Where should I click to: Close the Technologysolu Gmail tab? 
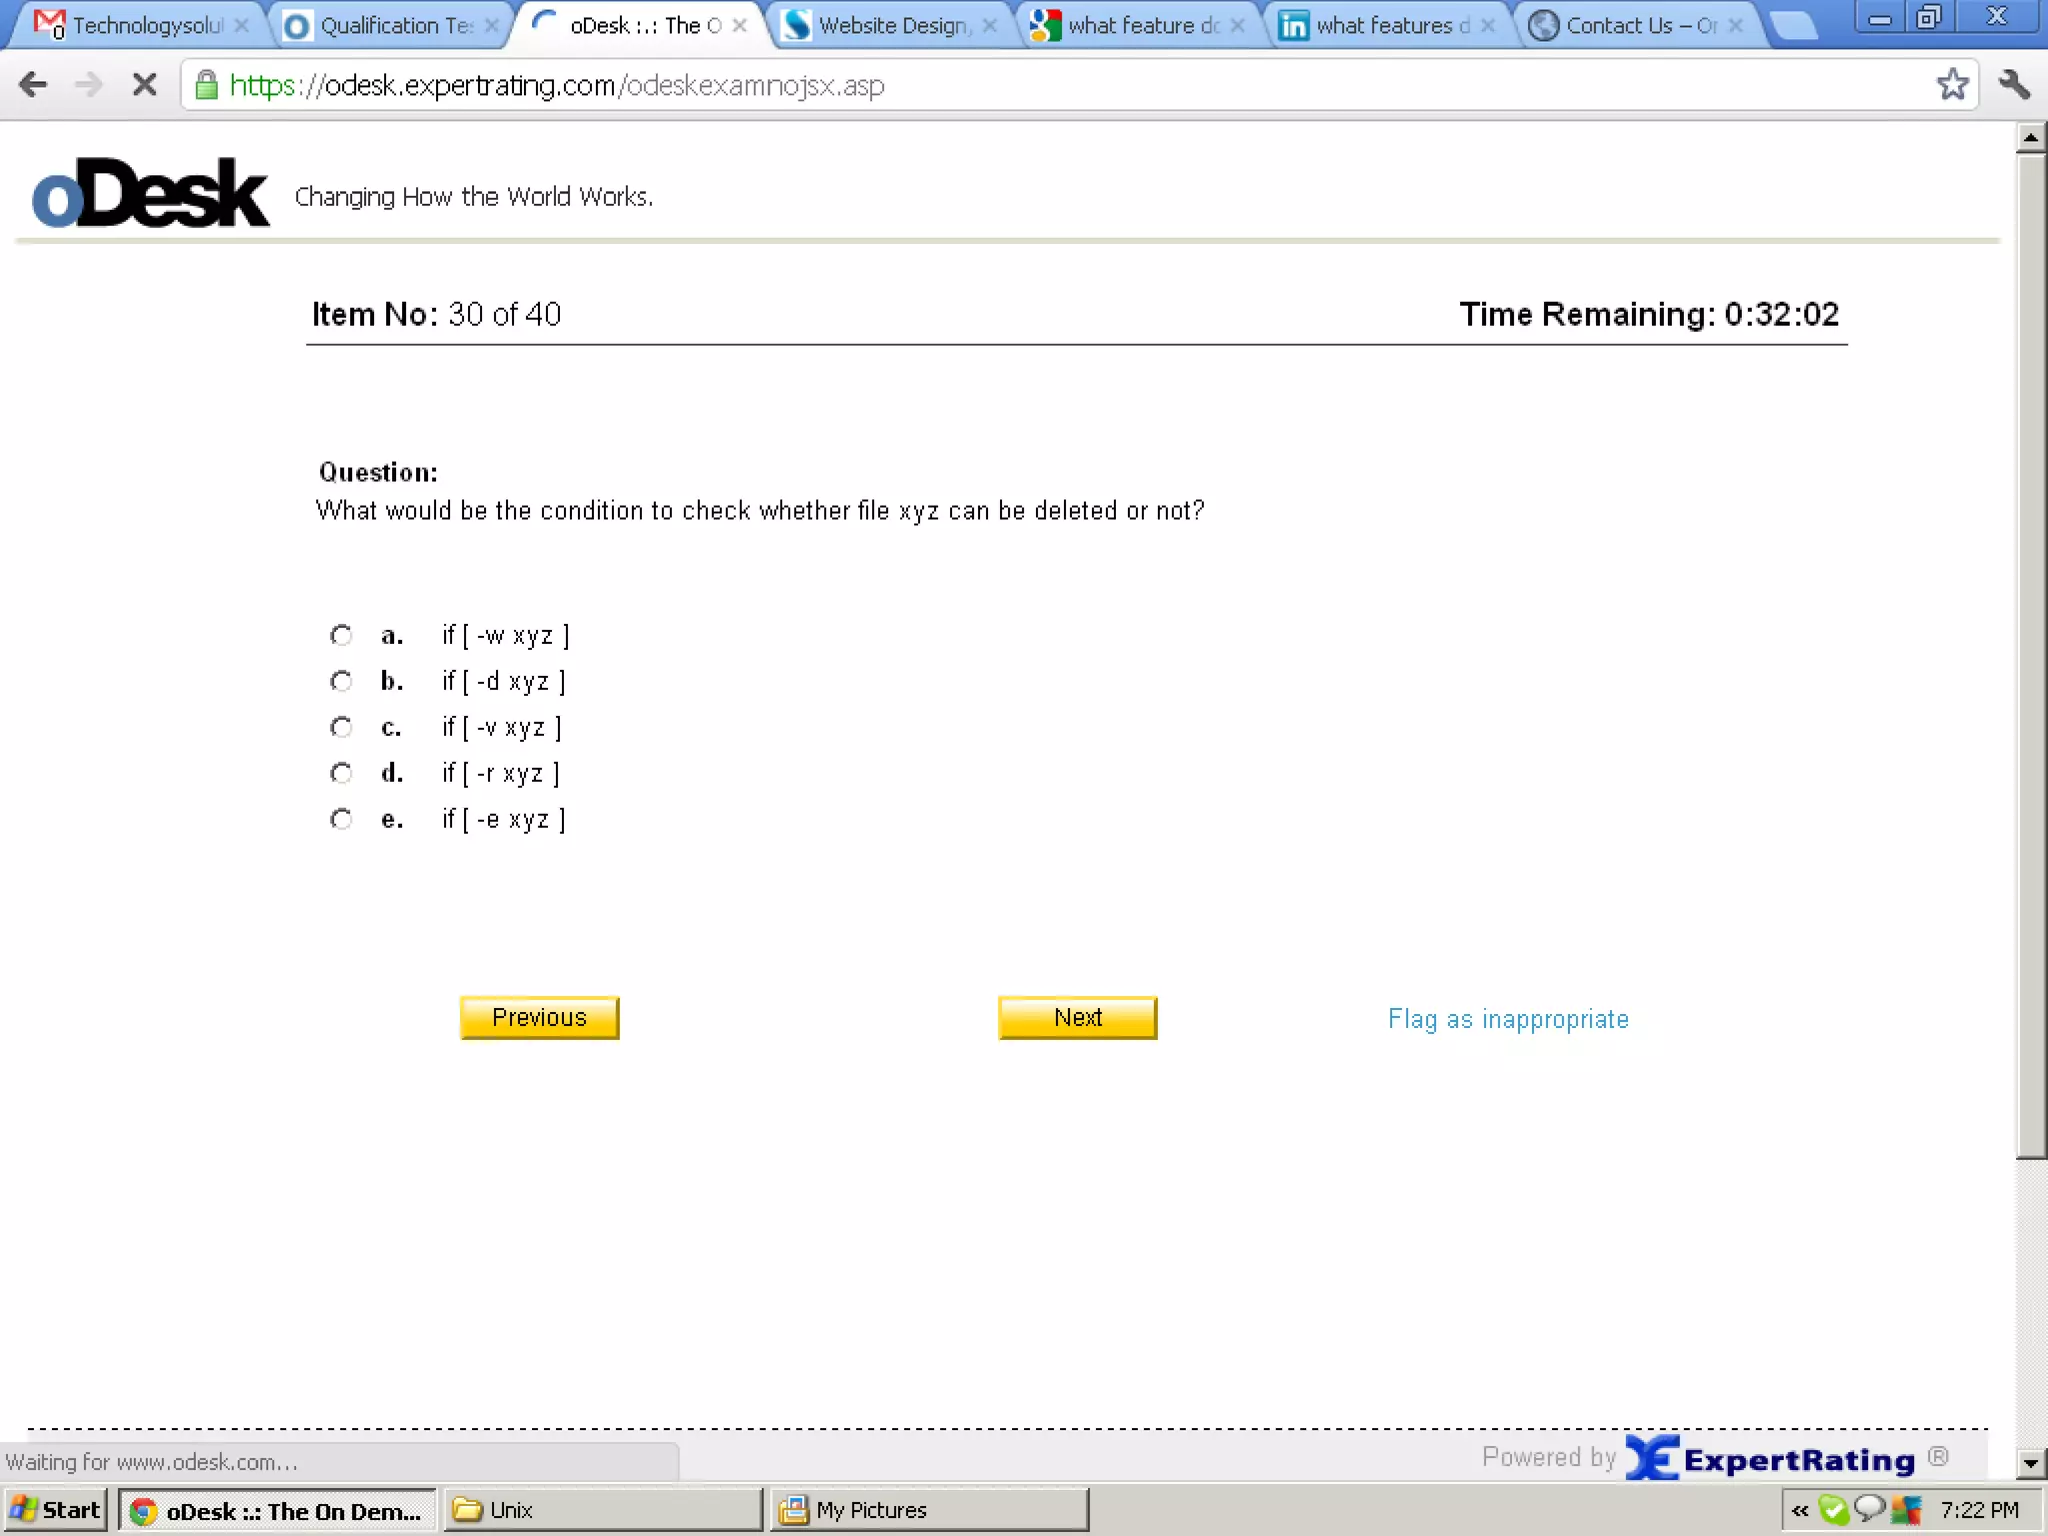click(x=242, y=26)
